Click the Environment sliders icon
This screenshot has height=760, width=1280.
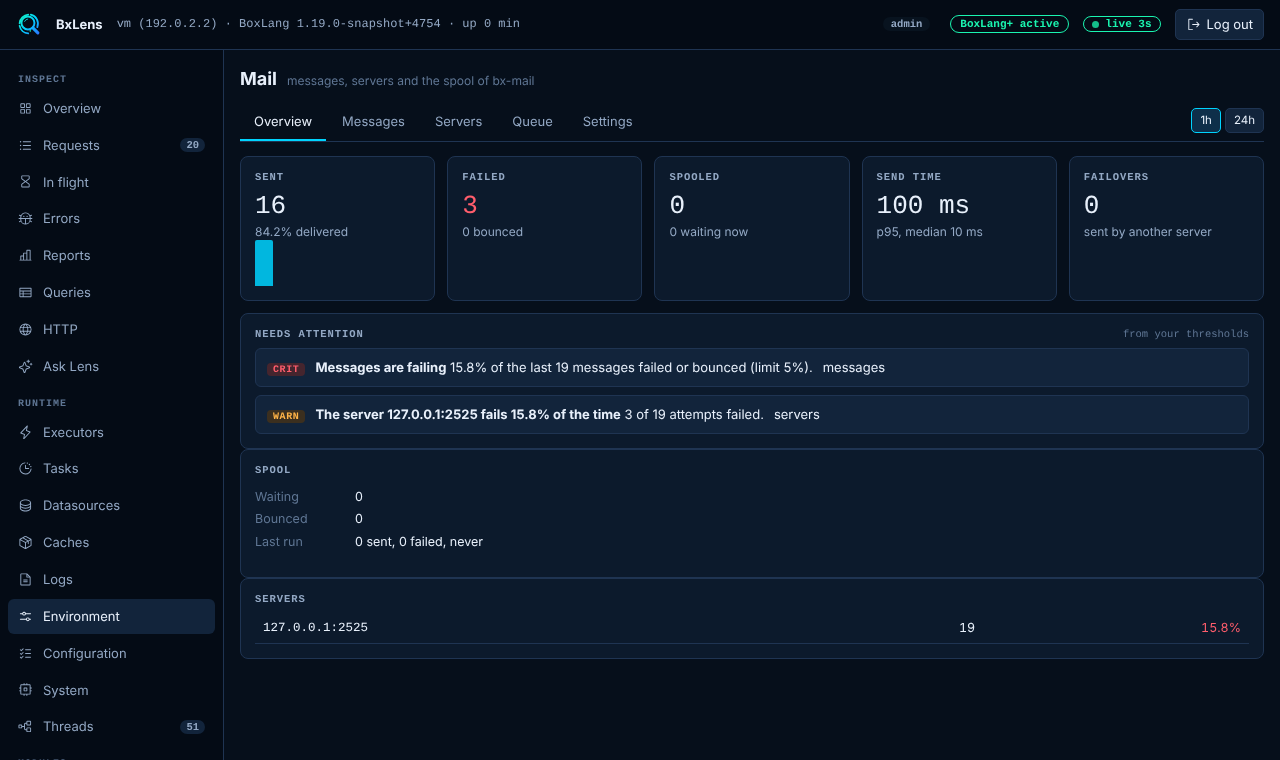click(25, 616)
